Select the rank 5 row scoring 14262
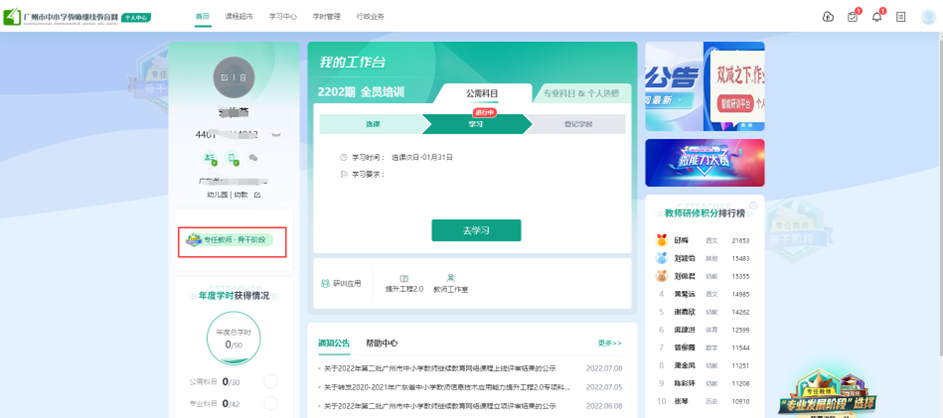The image size is (943, 418). tap(705, 312)
